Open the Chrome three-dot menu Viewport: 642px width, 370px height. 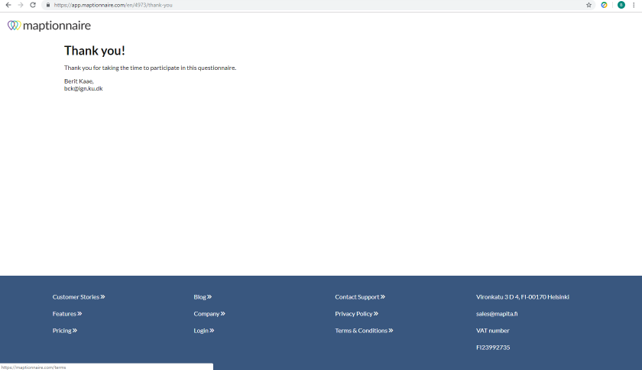(x=633, y=5)
